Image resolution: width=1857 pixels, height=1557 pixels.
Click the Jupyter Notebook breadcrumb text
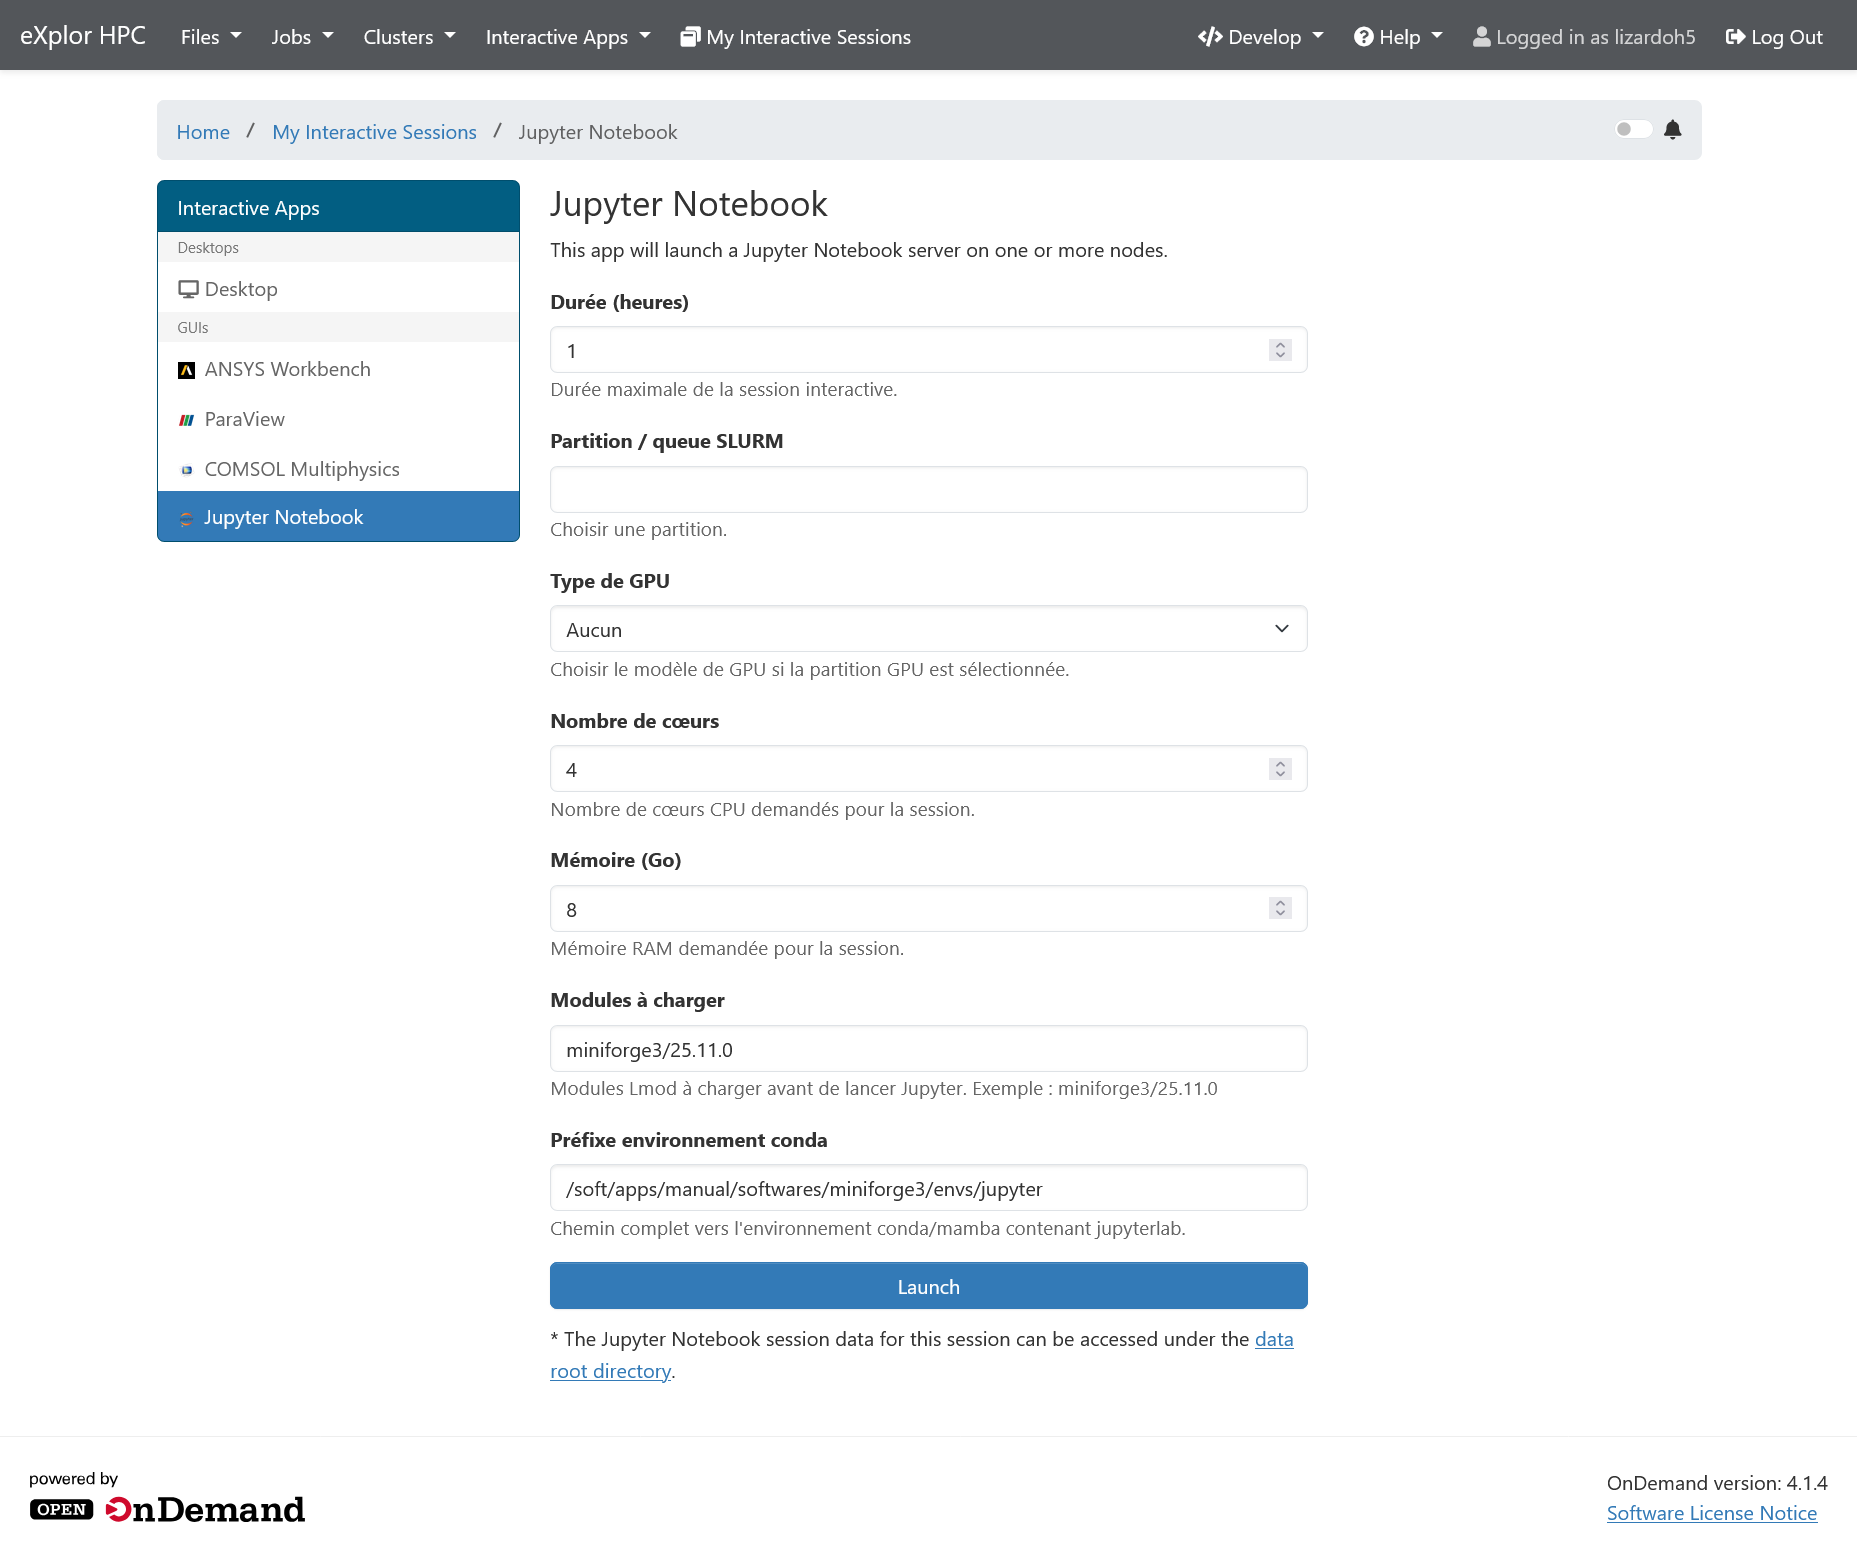(x=597, y=132)
